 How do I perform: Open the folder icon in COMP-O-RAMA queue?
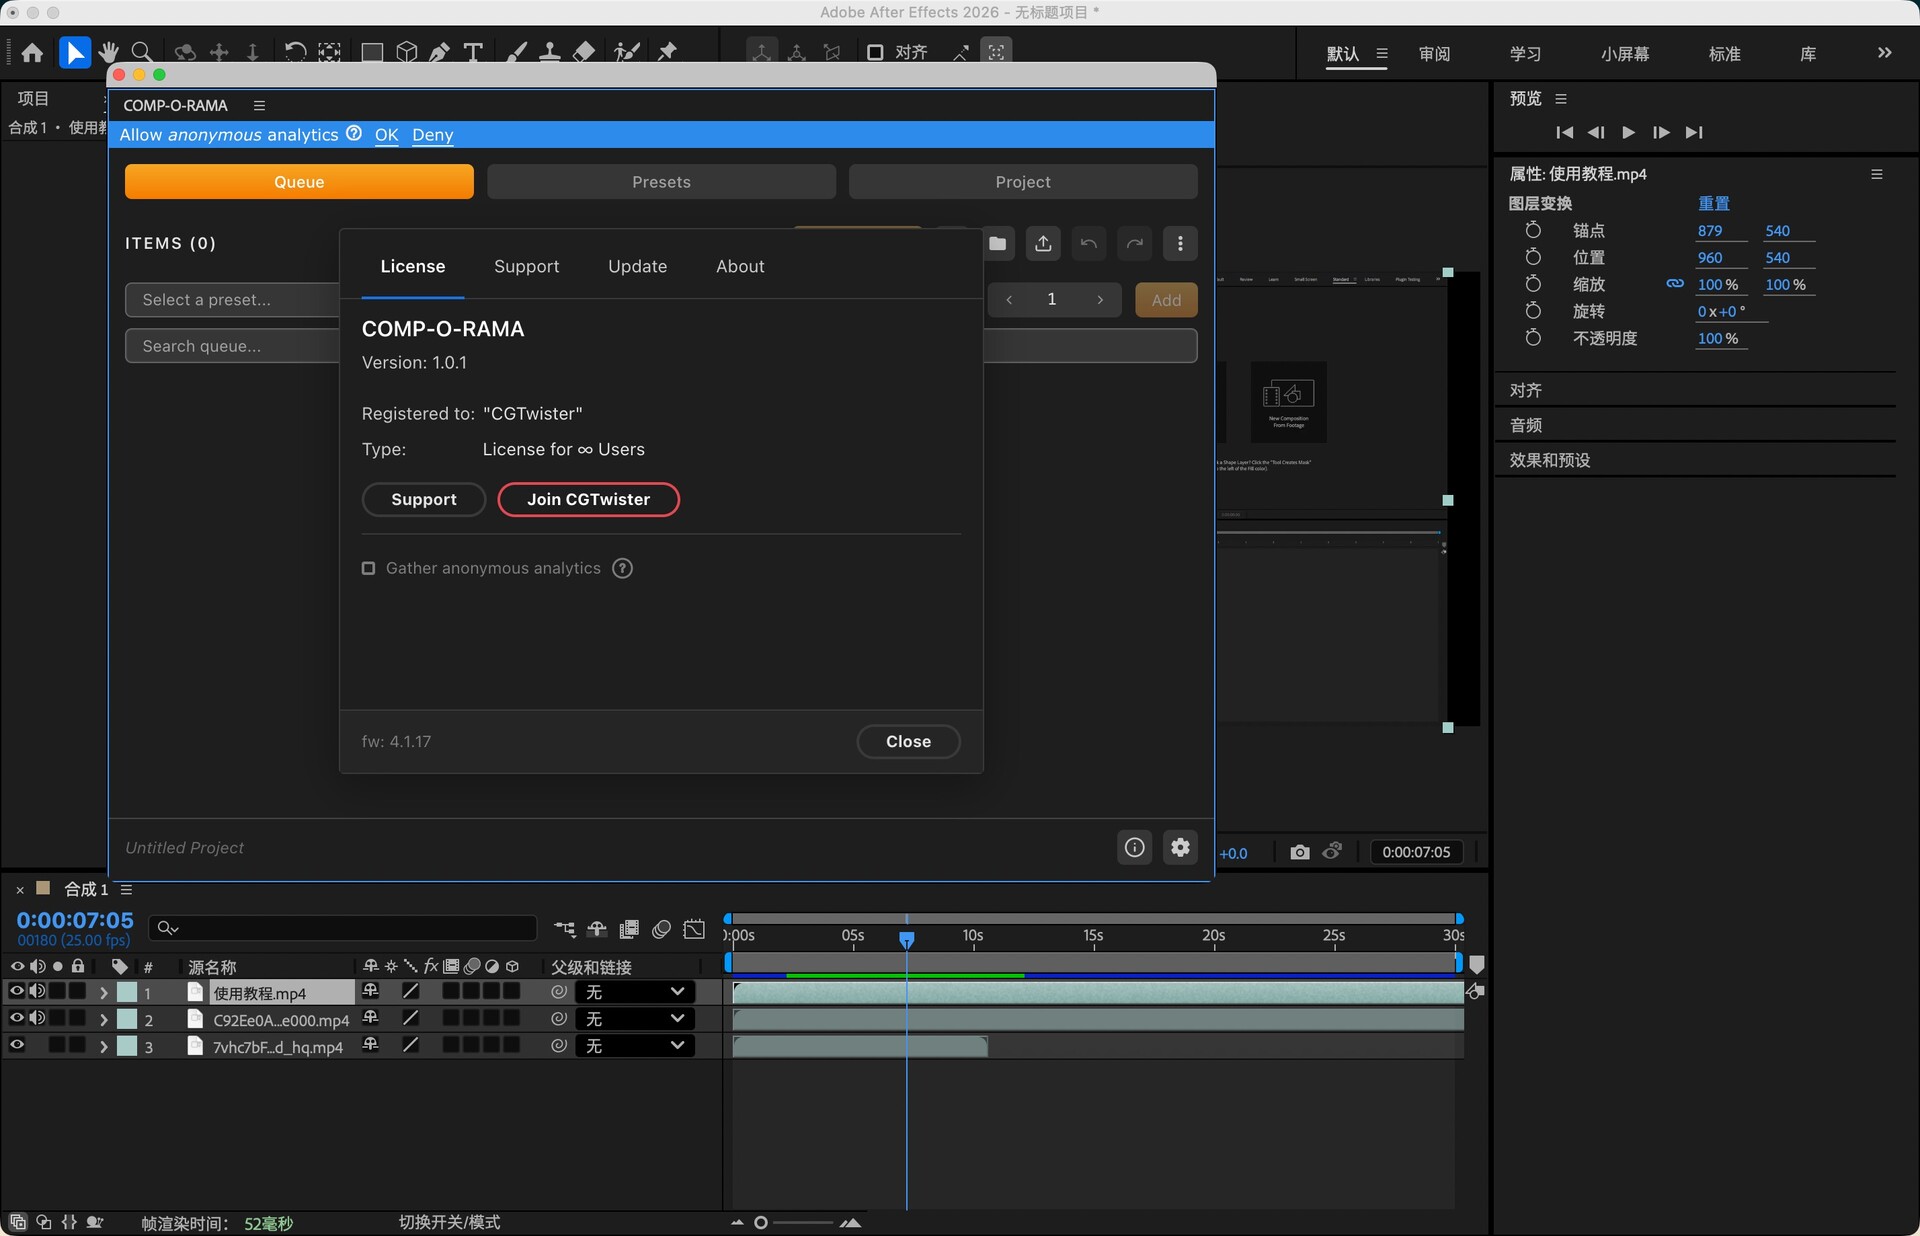coord(997,244)
